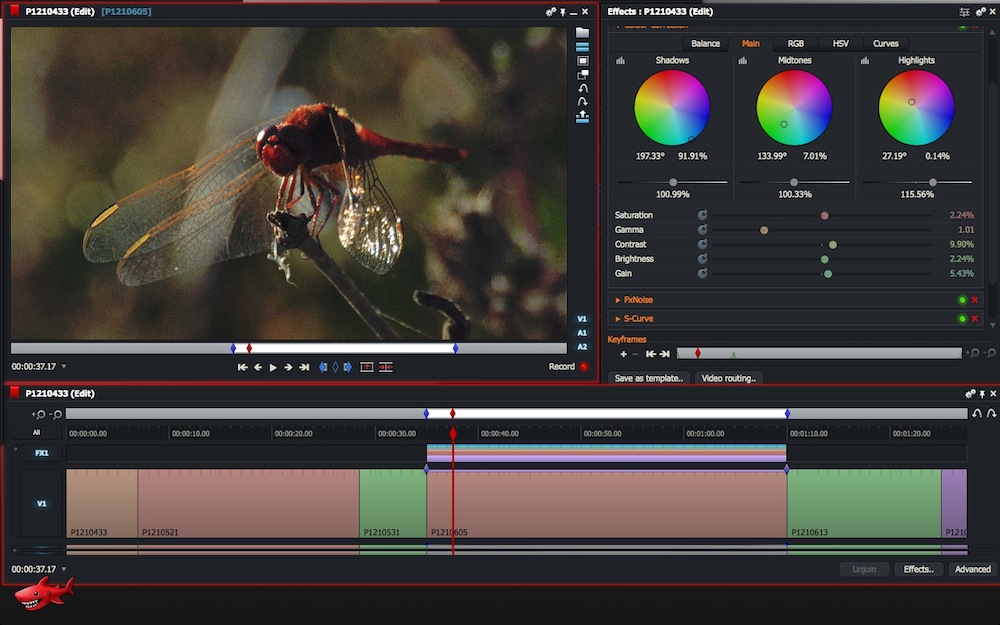This screenshot has width=1000, height=625.
Task: Click the Shadows histogram icon
Action: pyautogui.click(x=620, y=61)
